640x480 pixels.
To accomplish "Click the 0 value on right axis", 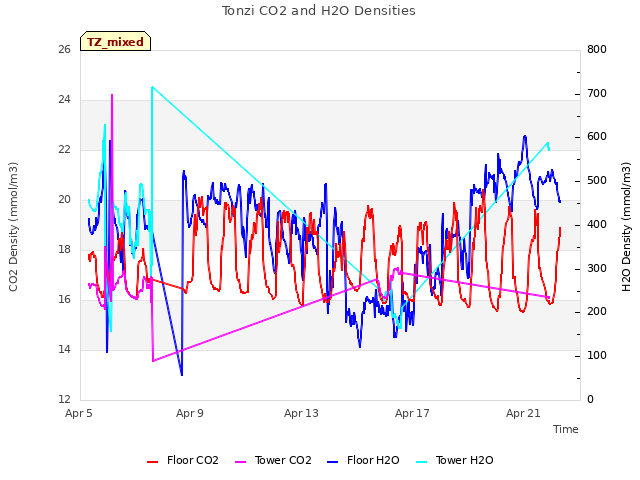I will (591, 400).
